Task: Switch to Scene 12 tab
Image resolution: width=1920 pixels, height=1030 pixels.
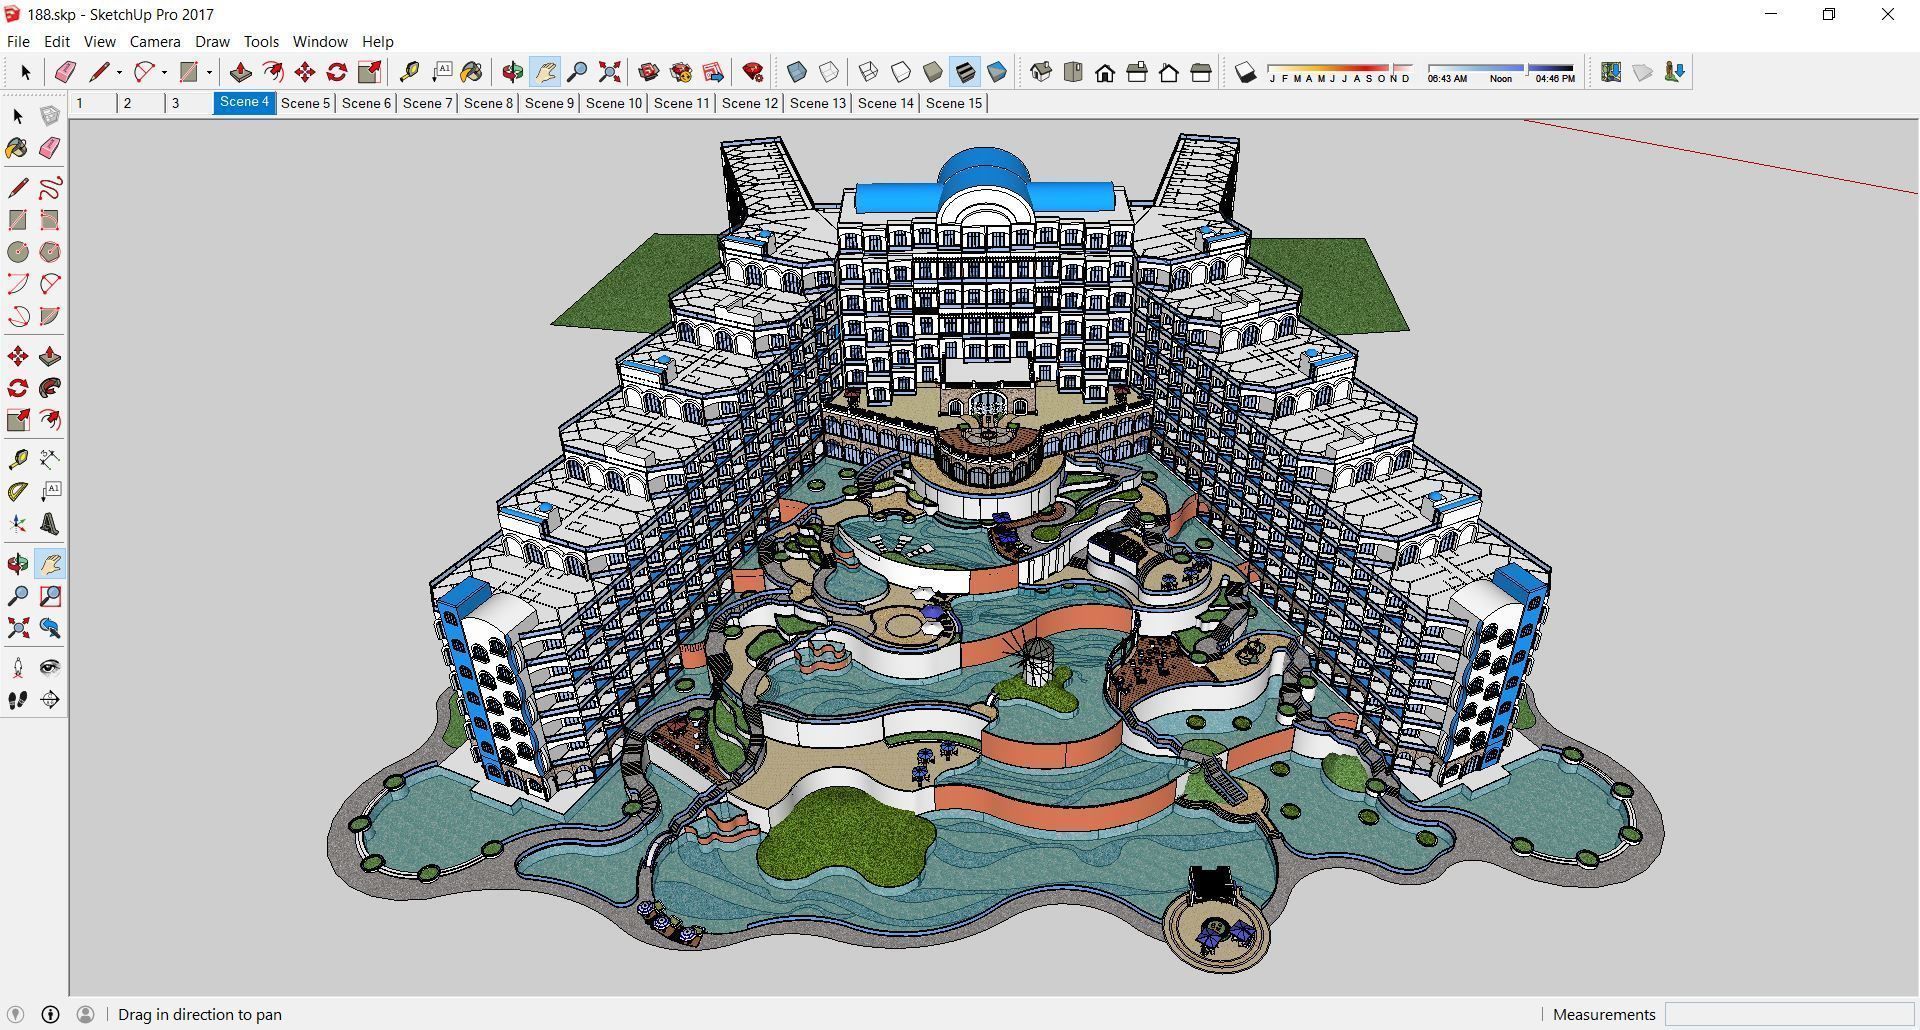Action: (750, 103)
